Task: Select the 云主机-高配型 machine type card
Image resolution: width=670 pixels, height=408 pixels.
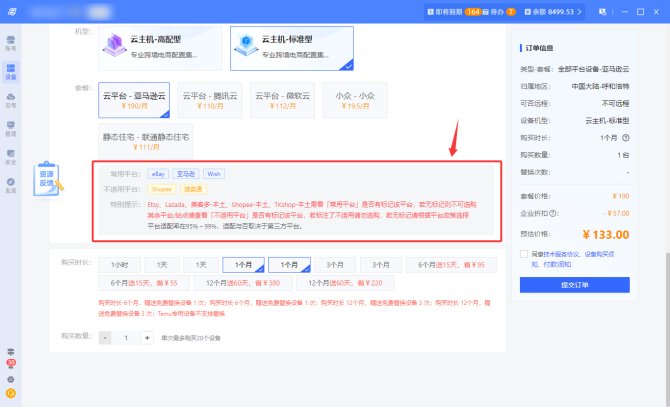Action: [160, 48]
